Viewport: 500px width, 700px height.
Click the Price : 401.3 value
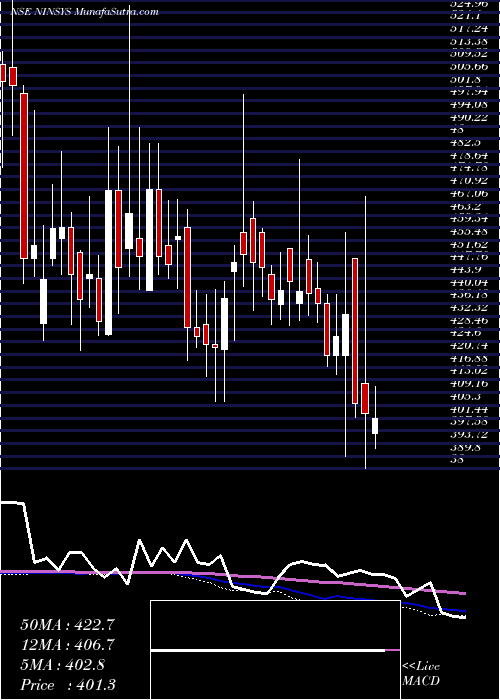(x=67, y=685)
